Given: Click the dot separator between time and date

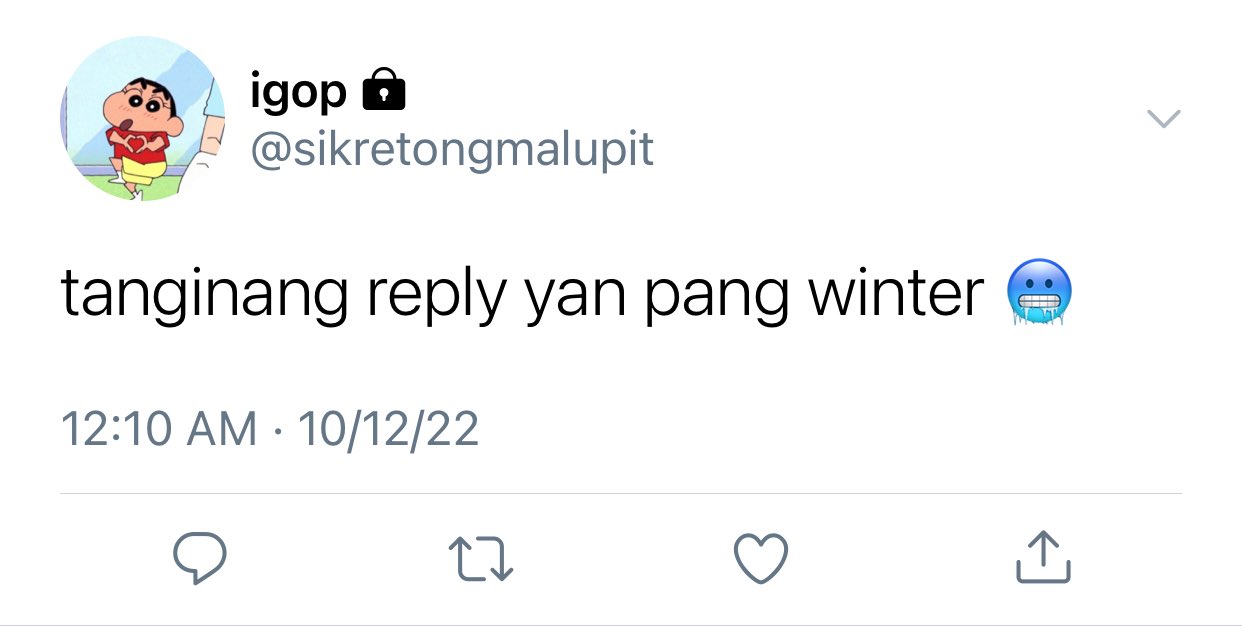Looking at the screenshot, I should point(277,430).
